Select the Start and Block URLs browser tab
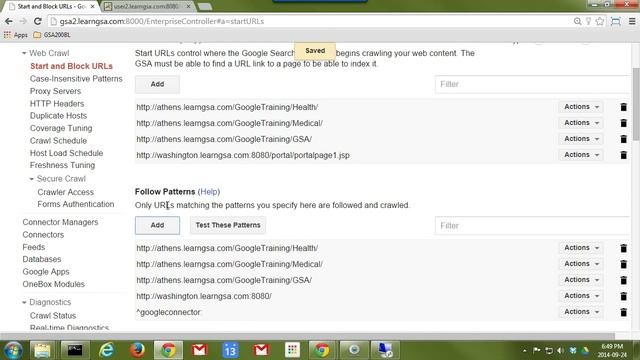The width and height of the screenshot is (640, 360). [x=51, y=7]
